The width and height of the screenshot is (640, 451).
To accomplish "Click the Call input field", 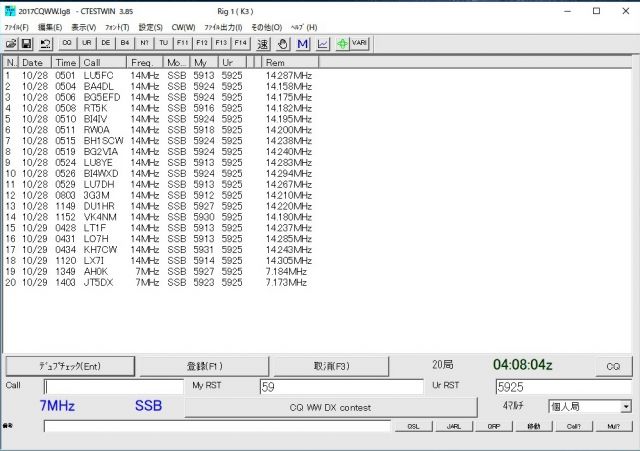I will pyautogui.click(x=115, y=387).
